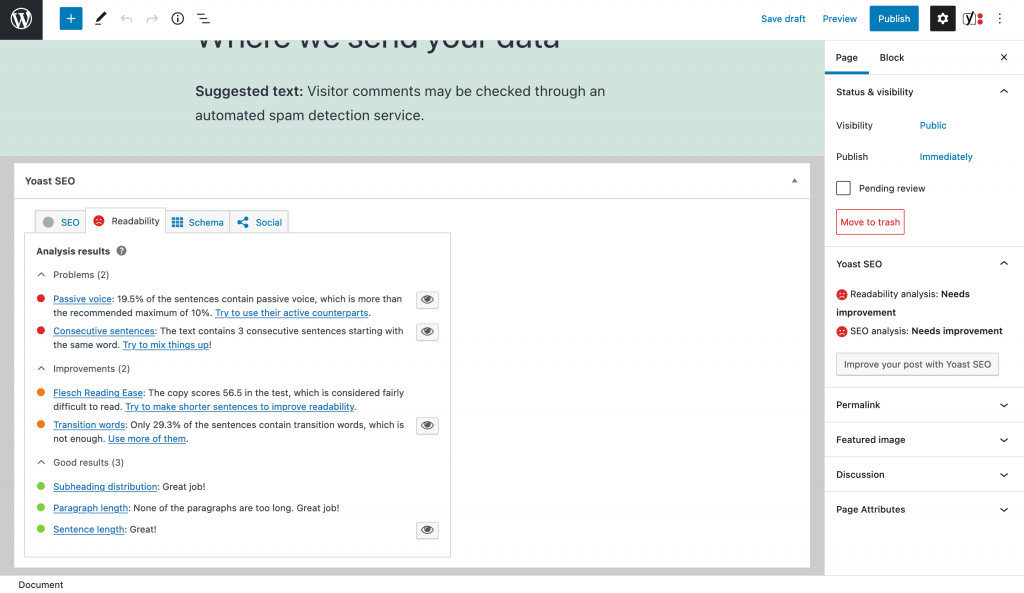Toggle transition words highlighting eye button
Viewport: 1024px width, 593px height.
tap(427, 426)
